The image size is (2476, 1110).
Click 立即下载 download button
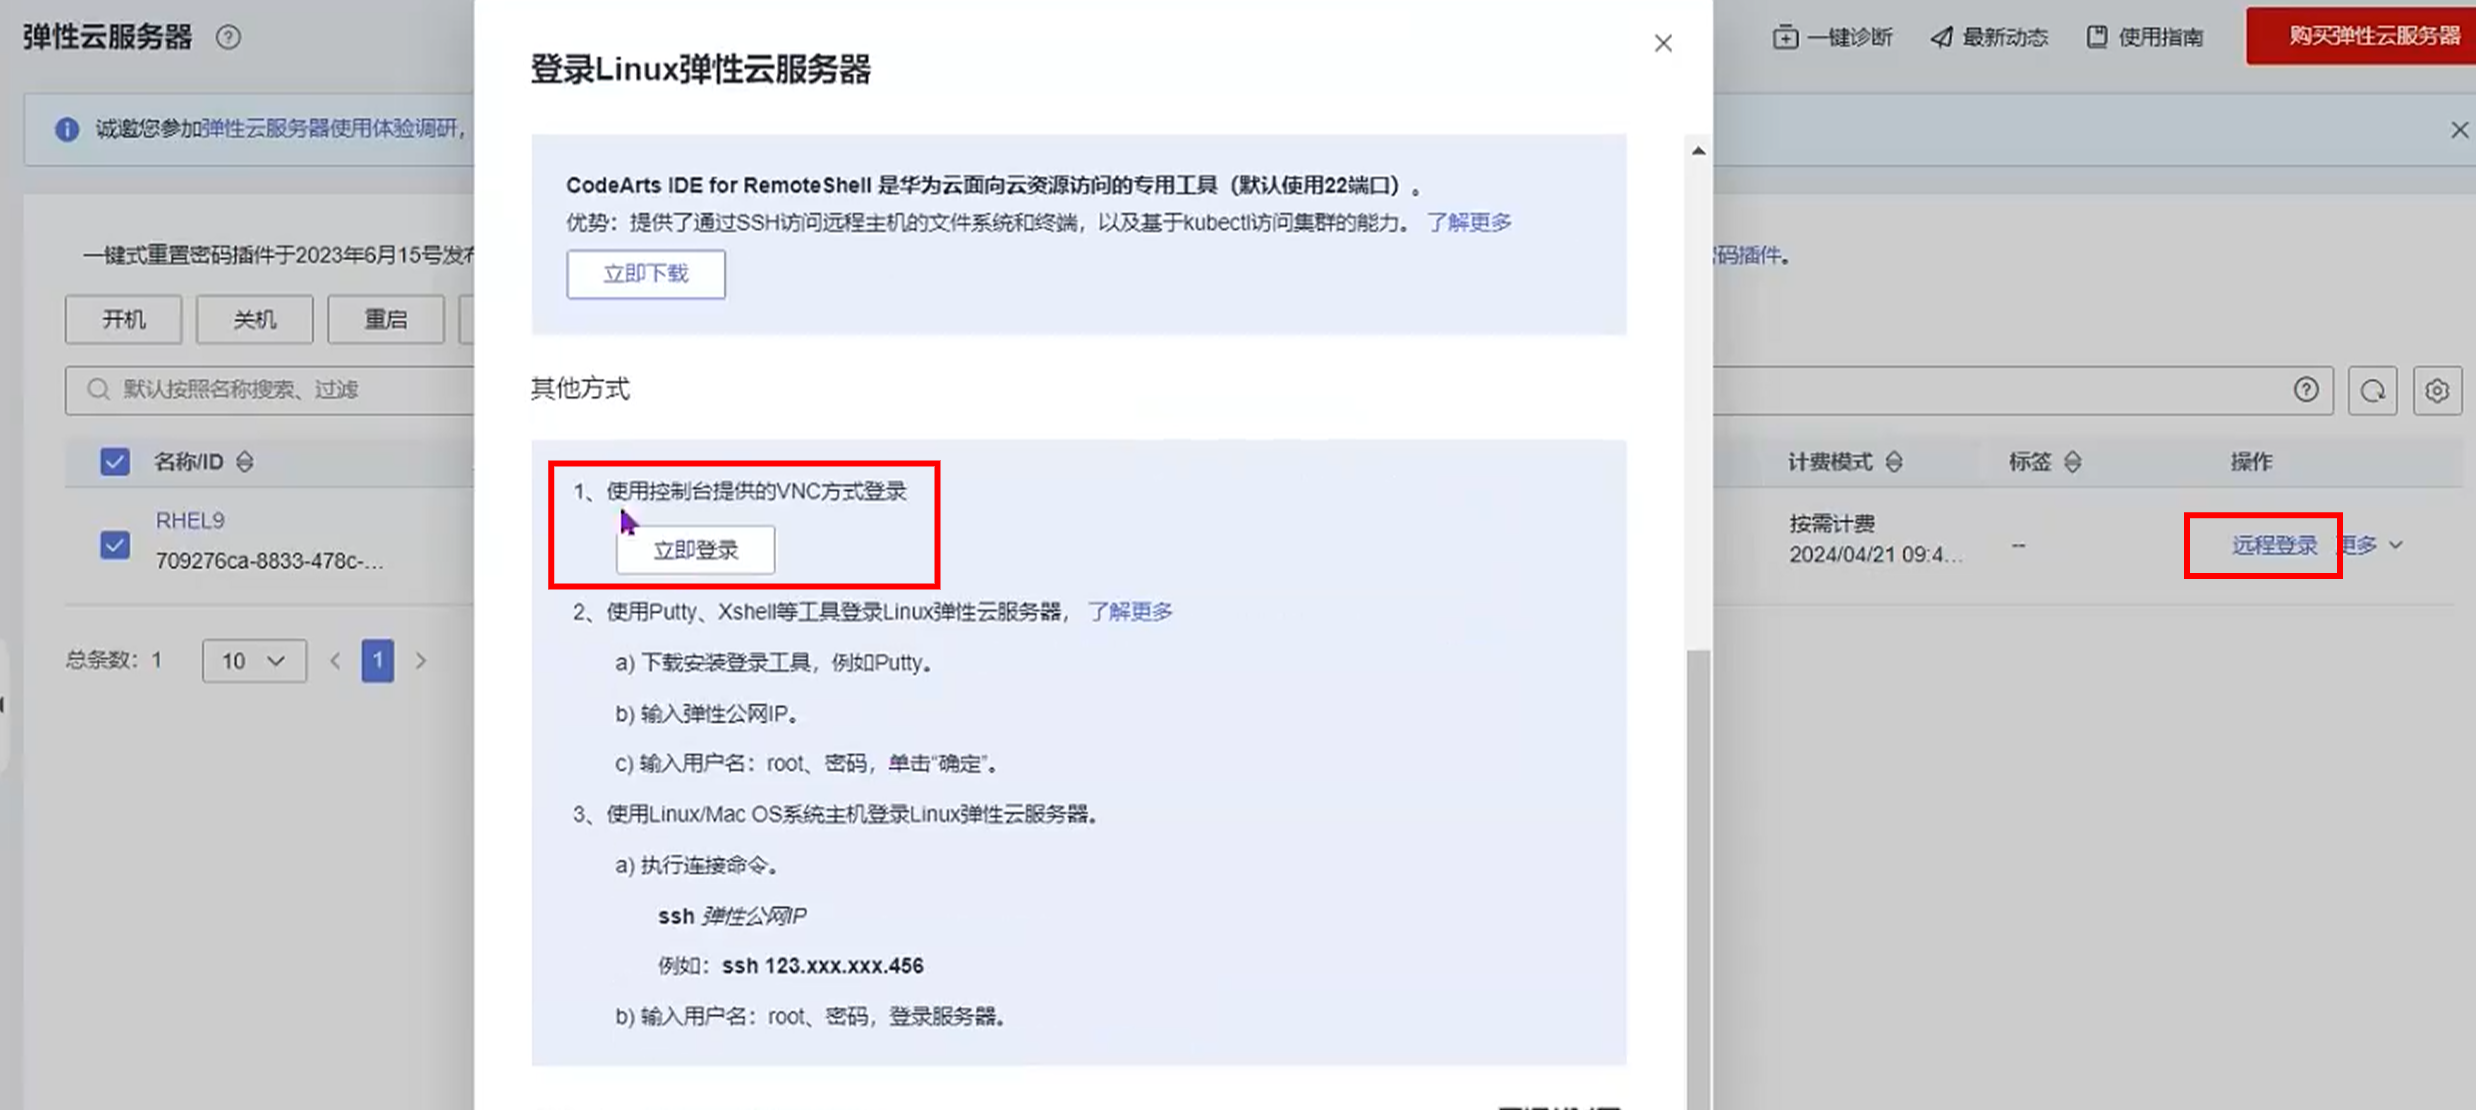[646, 274]
